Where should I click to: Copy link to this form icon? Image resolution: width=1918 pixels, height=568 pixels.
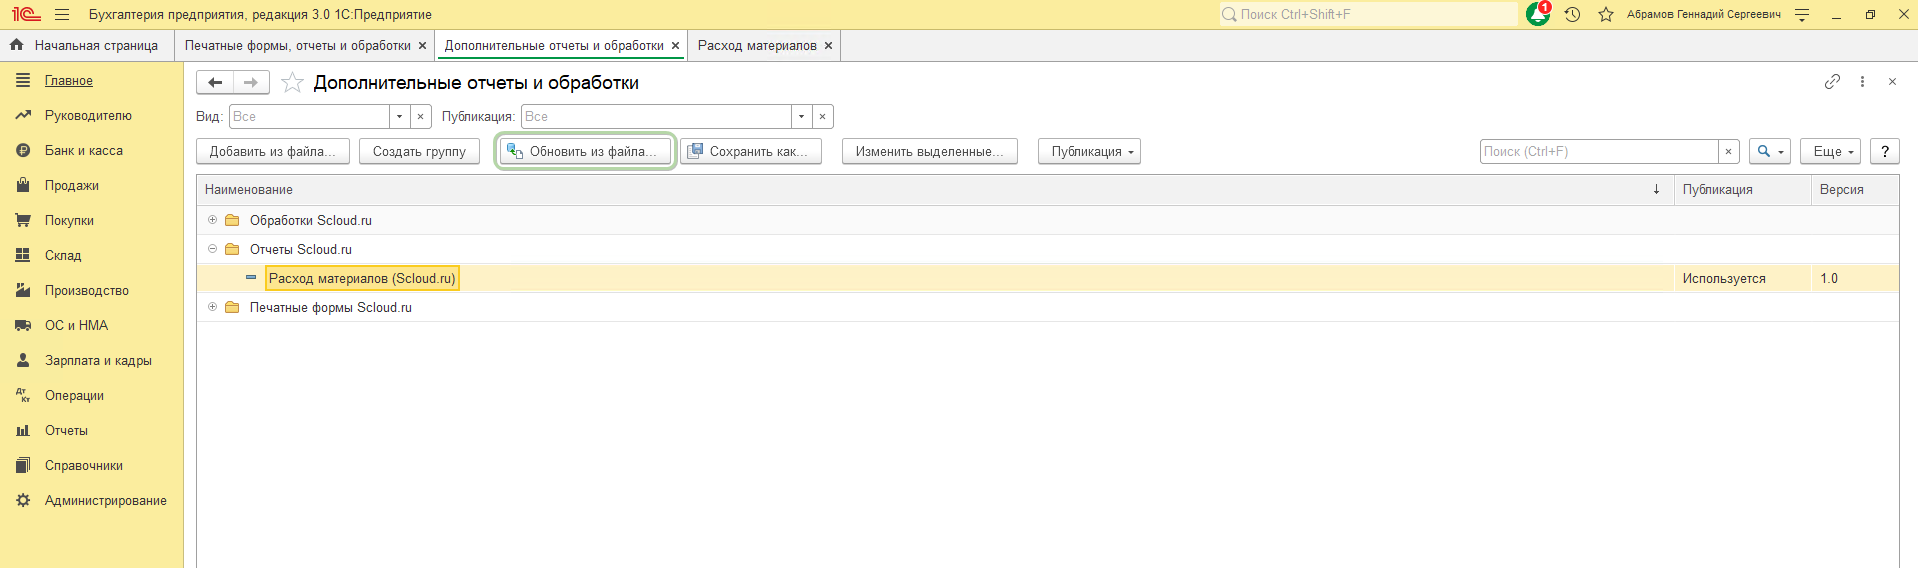[1832, 82]
